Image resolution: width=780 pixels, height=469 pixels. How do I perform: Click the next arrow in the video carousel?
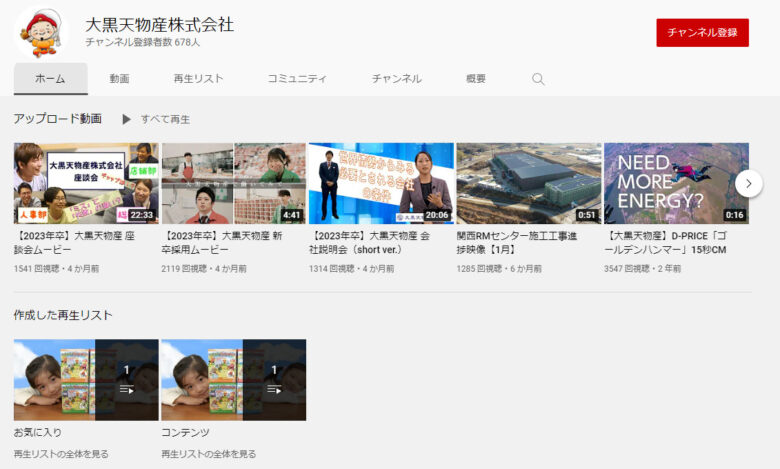pyautogui.click(x=748, y=184)
